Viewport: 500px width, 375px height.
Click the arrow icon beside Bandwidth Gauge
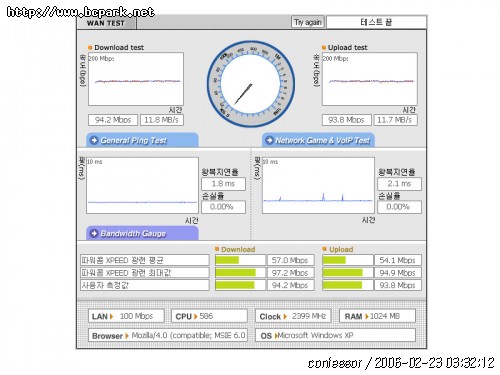[94, 233]
